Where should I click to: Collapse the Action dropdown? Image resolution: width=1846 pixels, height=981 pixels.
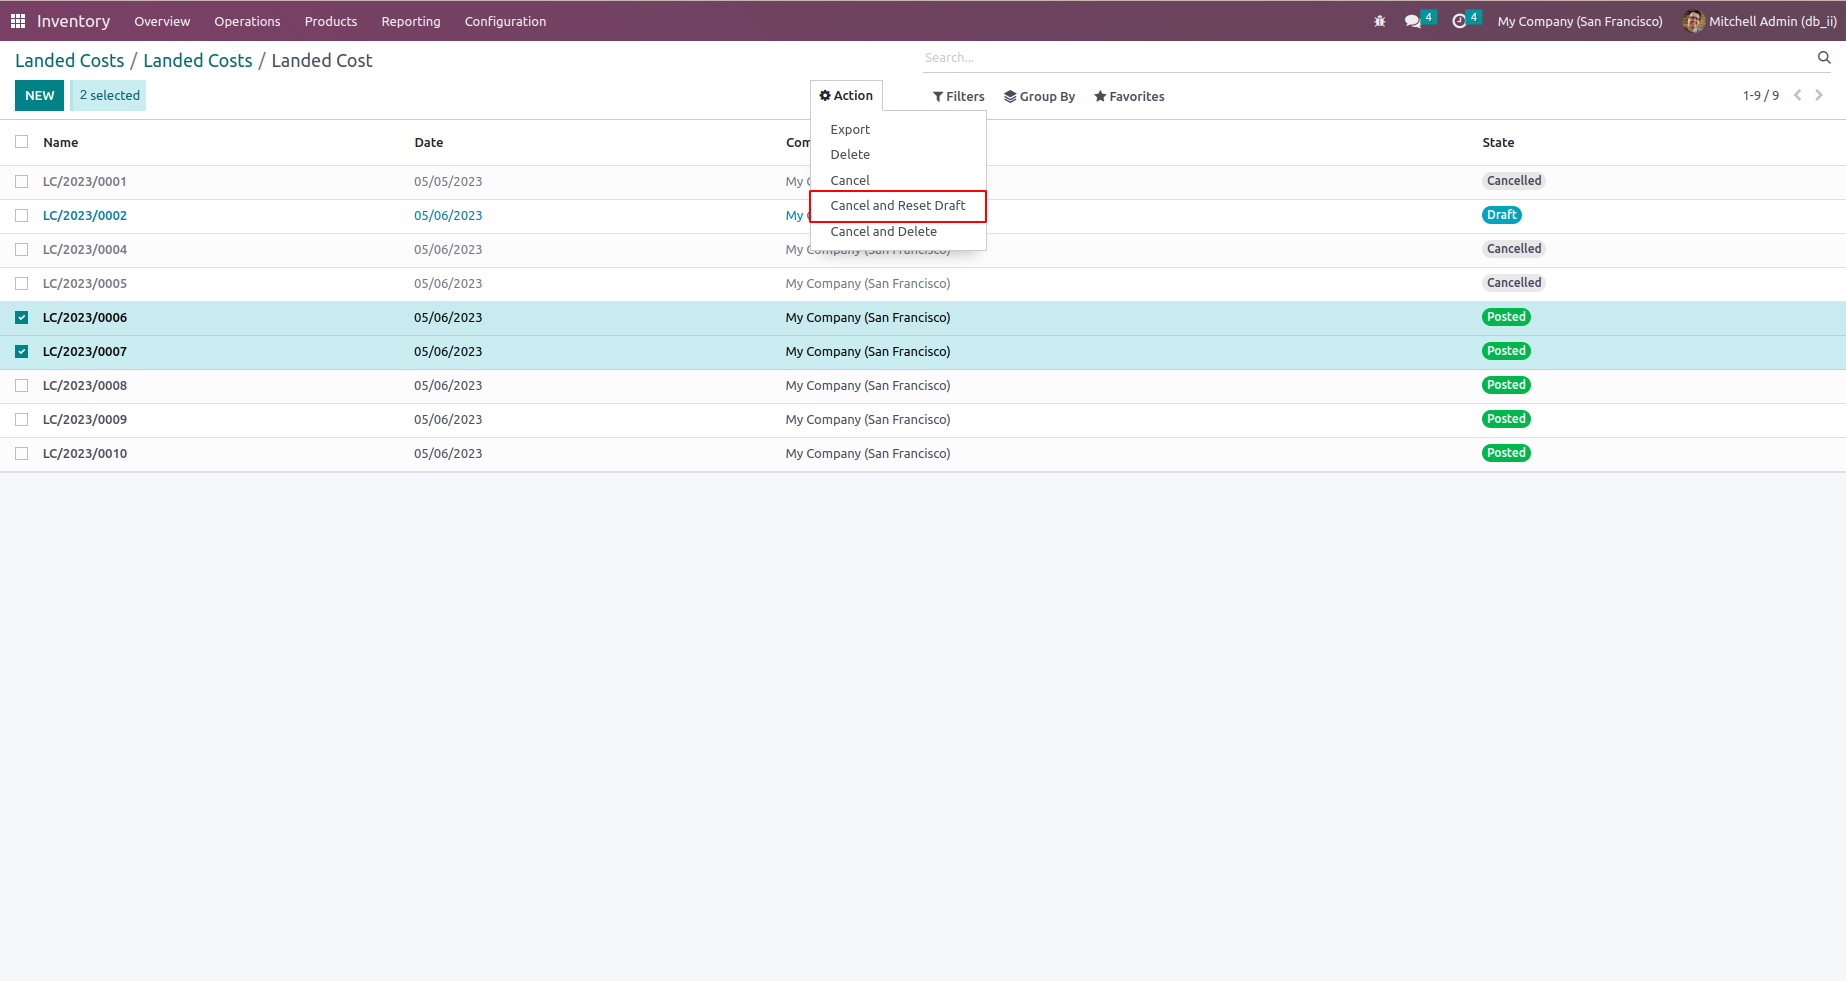846,96
